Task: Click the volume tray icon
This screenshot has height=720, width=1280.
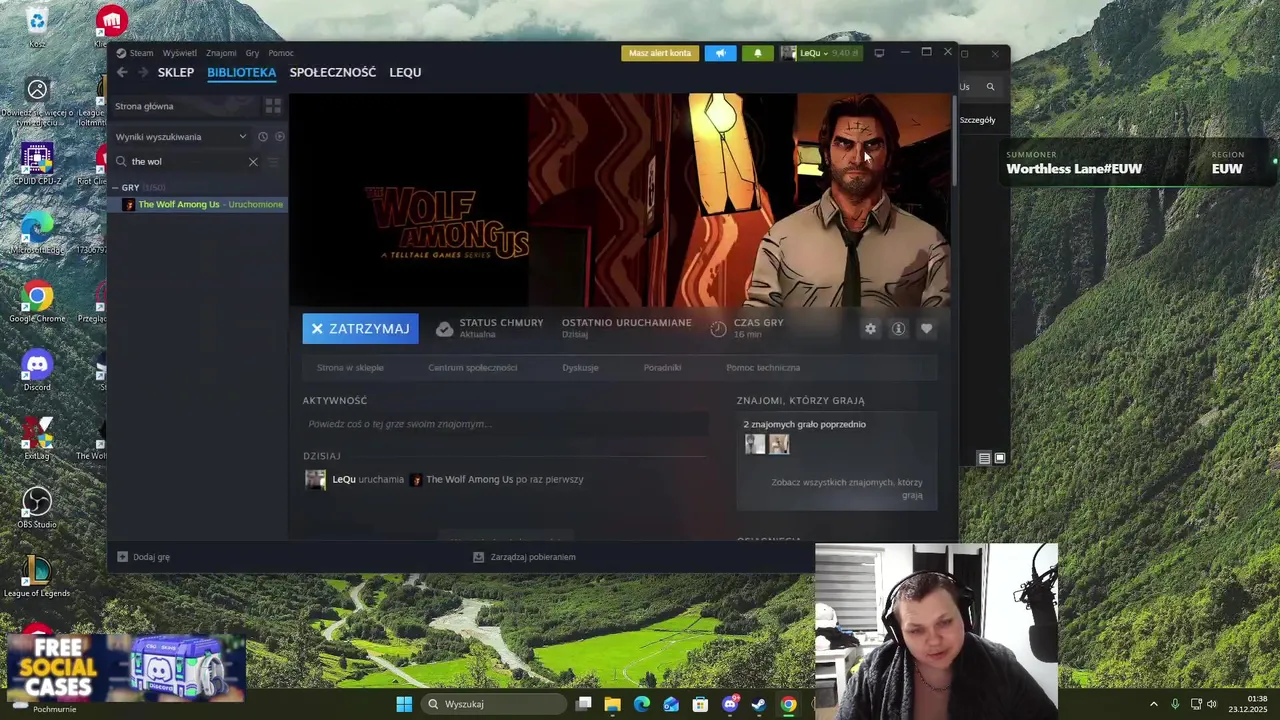Action: (x=1212, y=704)
